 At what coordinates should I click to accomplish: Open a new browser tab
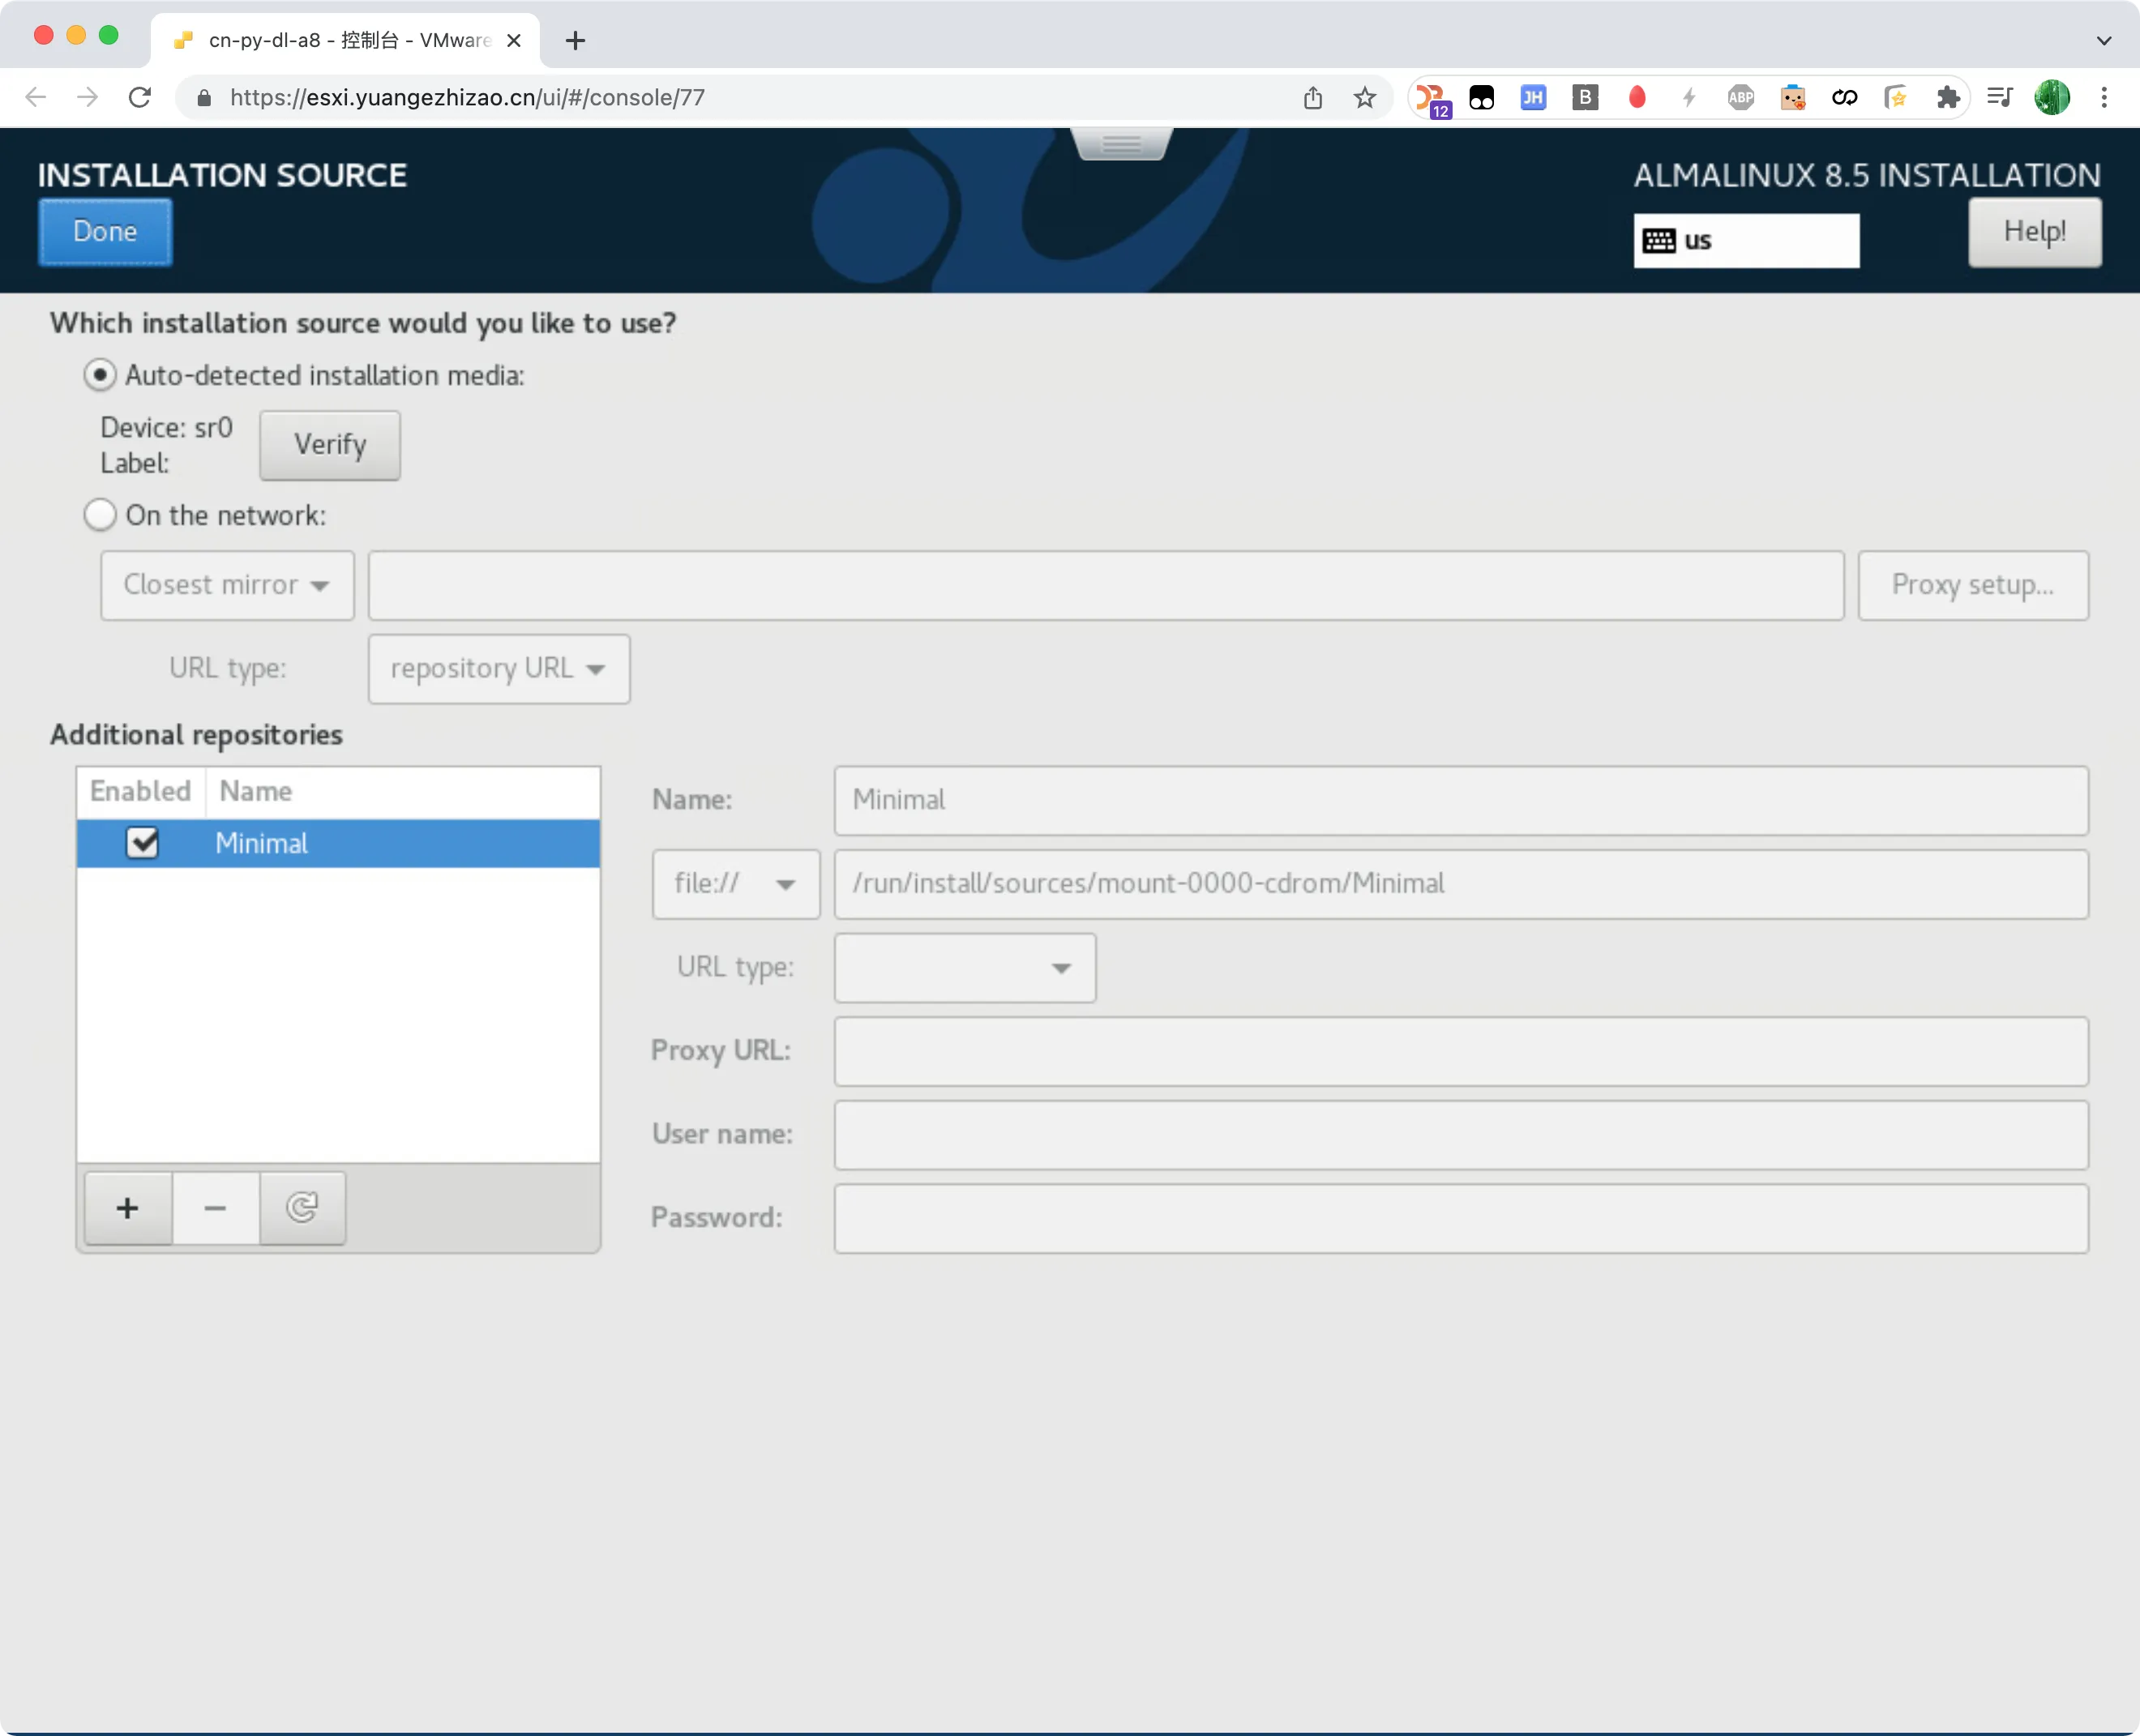pyautogui.click(x=575, y=40)
